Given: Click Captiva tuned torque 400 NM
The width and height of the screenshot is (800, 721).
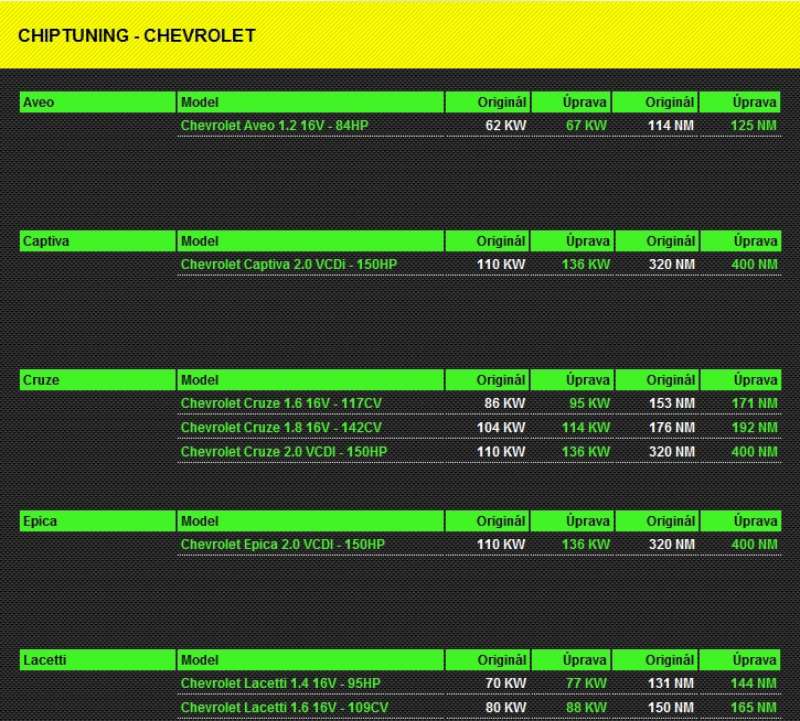Looking at the screenshot, I should 755,264.
